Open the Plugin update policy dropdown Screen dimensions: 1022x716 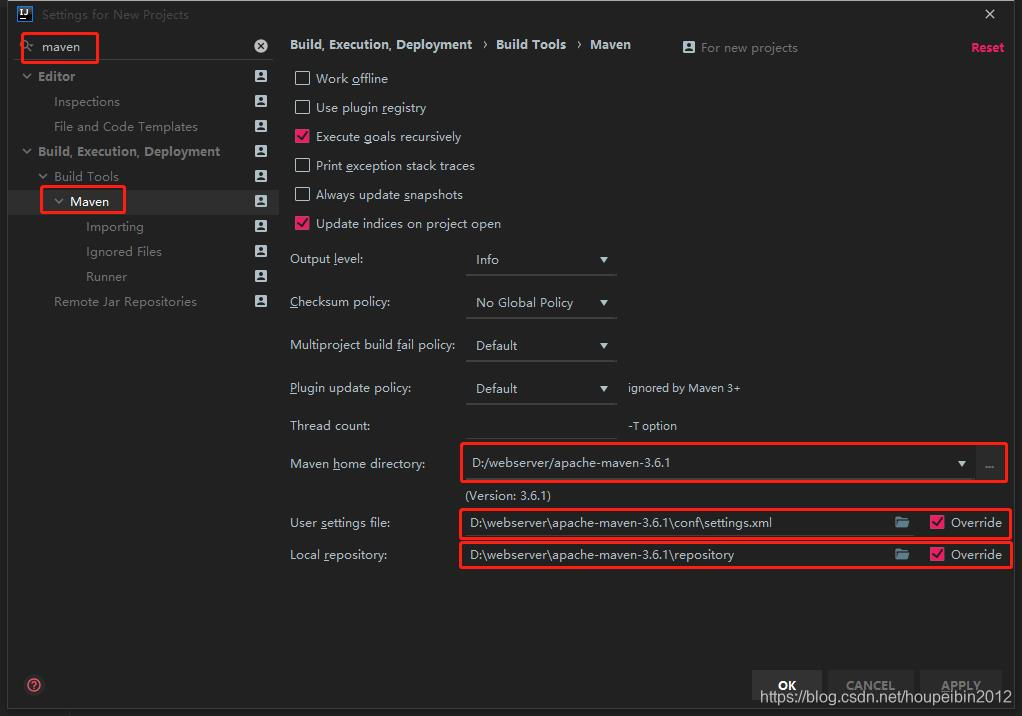pyautogui.click(x=541, y=388)
